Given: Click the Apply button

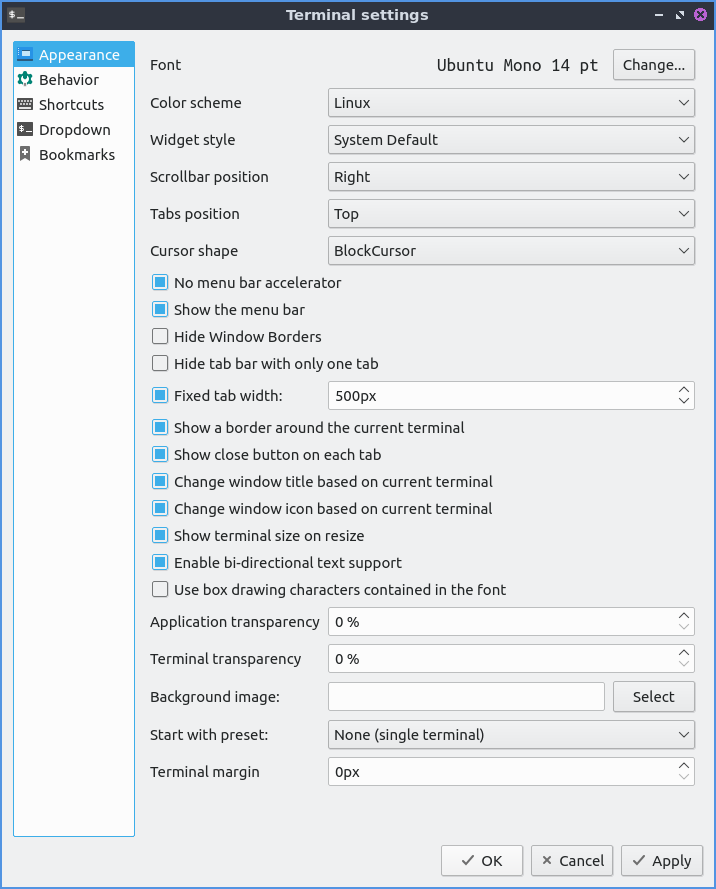Looking at the screenshot, I should (x=661, y=861).
